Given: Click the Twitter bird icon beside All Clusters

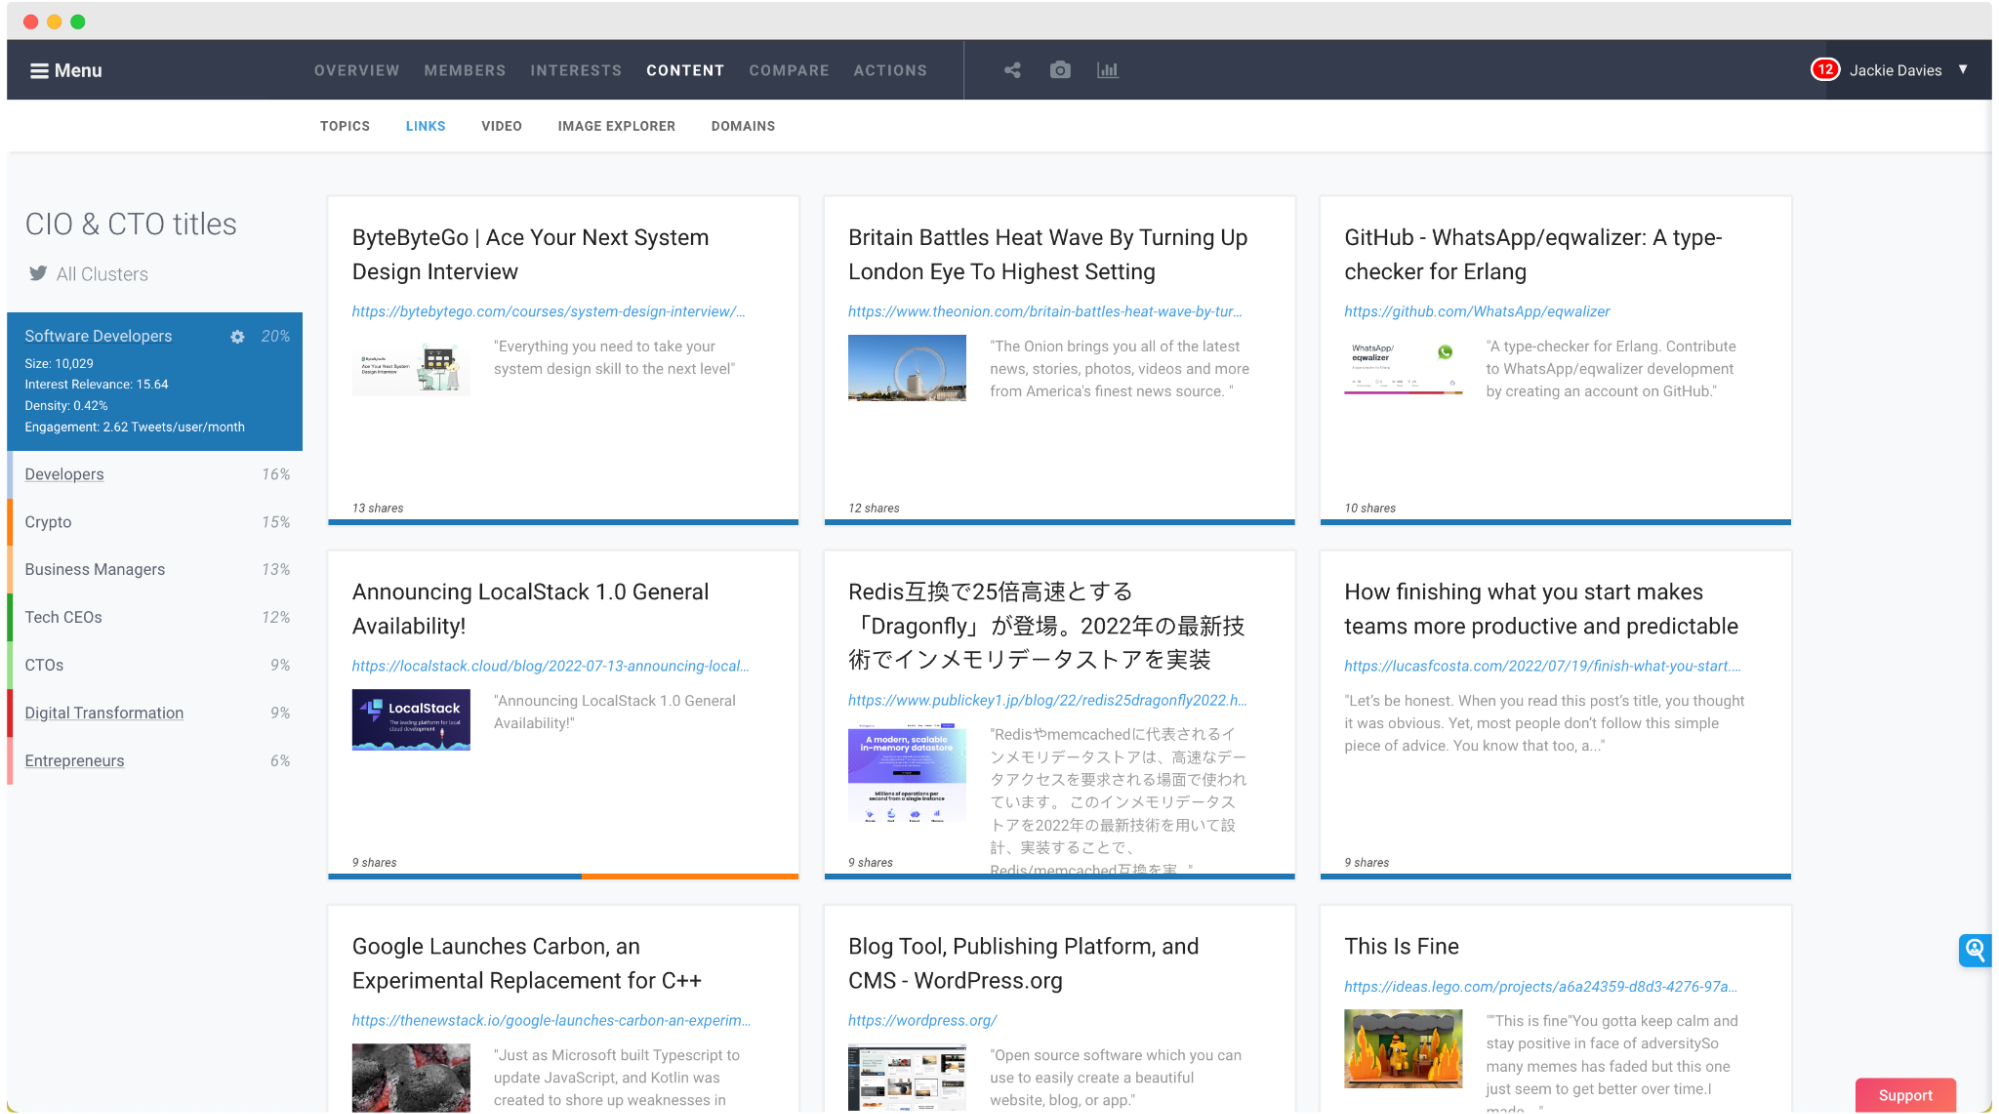Looking at the screenshot, I should point(38,273).
